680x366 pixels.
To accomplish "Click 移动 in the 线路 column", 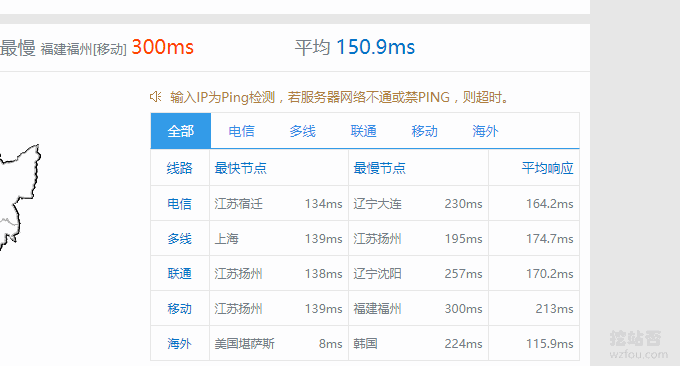I will pos(180,309).
